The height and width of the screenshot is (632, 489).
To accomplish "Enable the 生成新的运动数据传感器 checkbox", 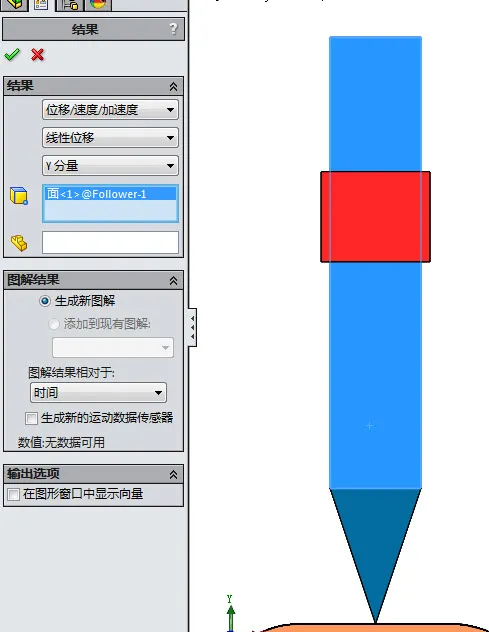I will click(x=31, y=418).
